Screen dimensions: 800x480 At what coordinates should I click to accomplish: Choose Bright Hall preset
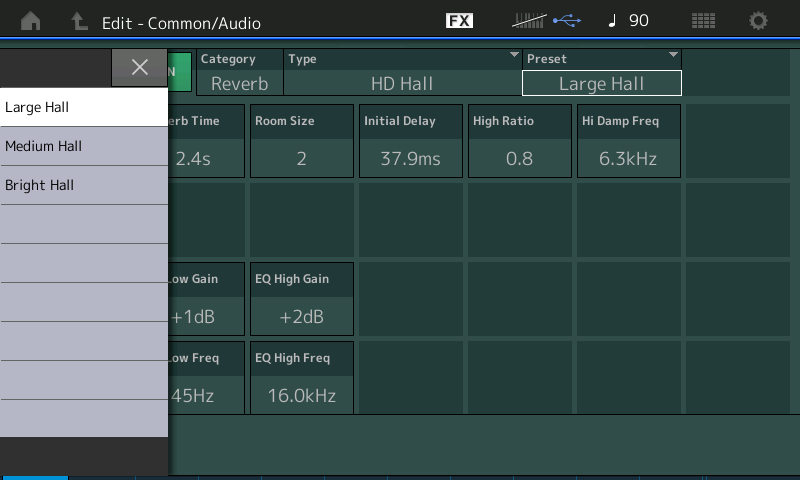[x=84, y=185]
